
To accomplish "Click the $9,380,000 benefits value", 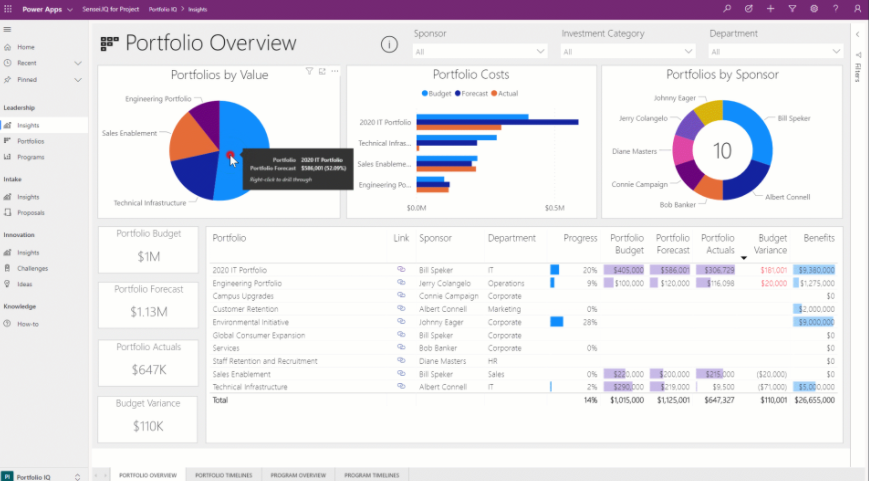I will (816, 270).
